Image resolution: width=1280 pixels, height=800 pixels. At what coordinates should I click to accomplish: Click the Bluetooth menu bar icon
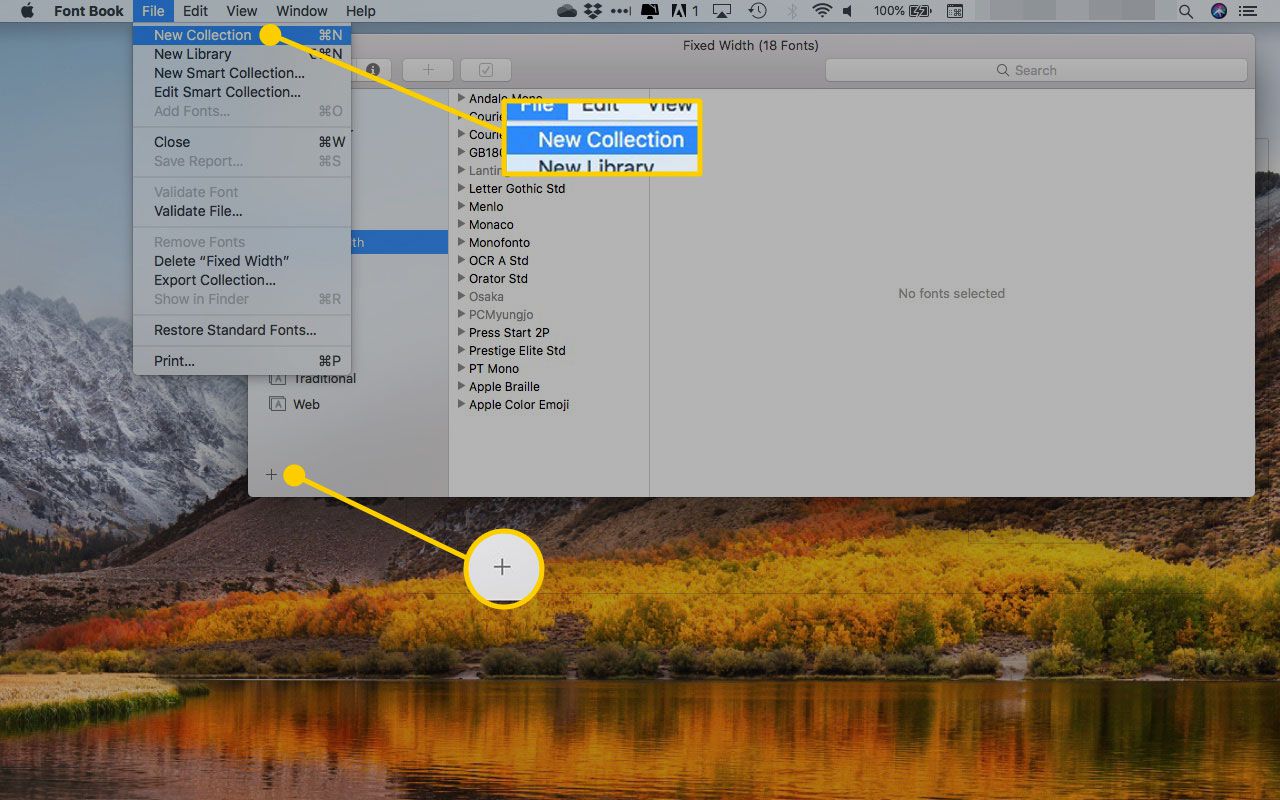pyautogui.click(x=791, y=11)
